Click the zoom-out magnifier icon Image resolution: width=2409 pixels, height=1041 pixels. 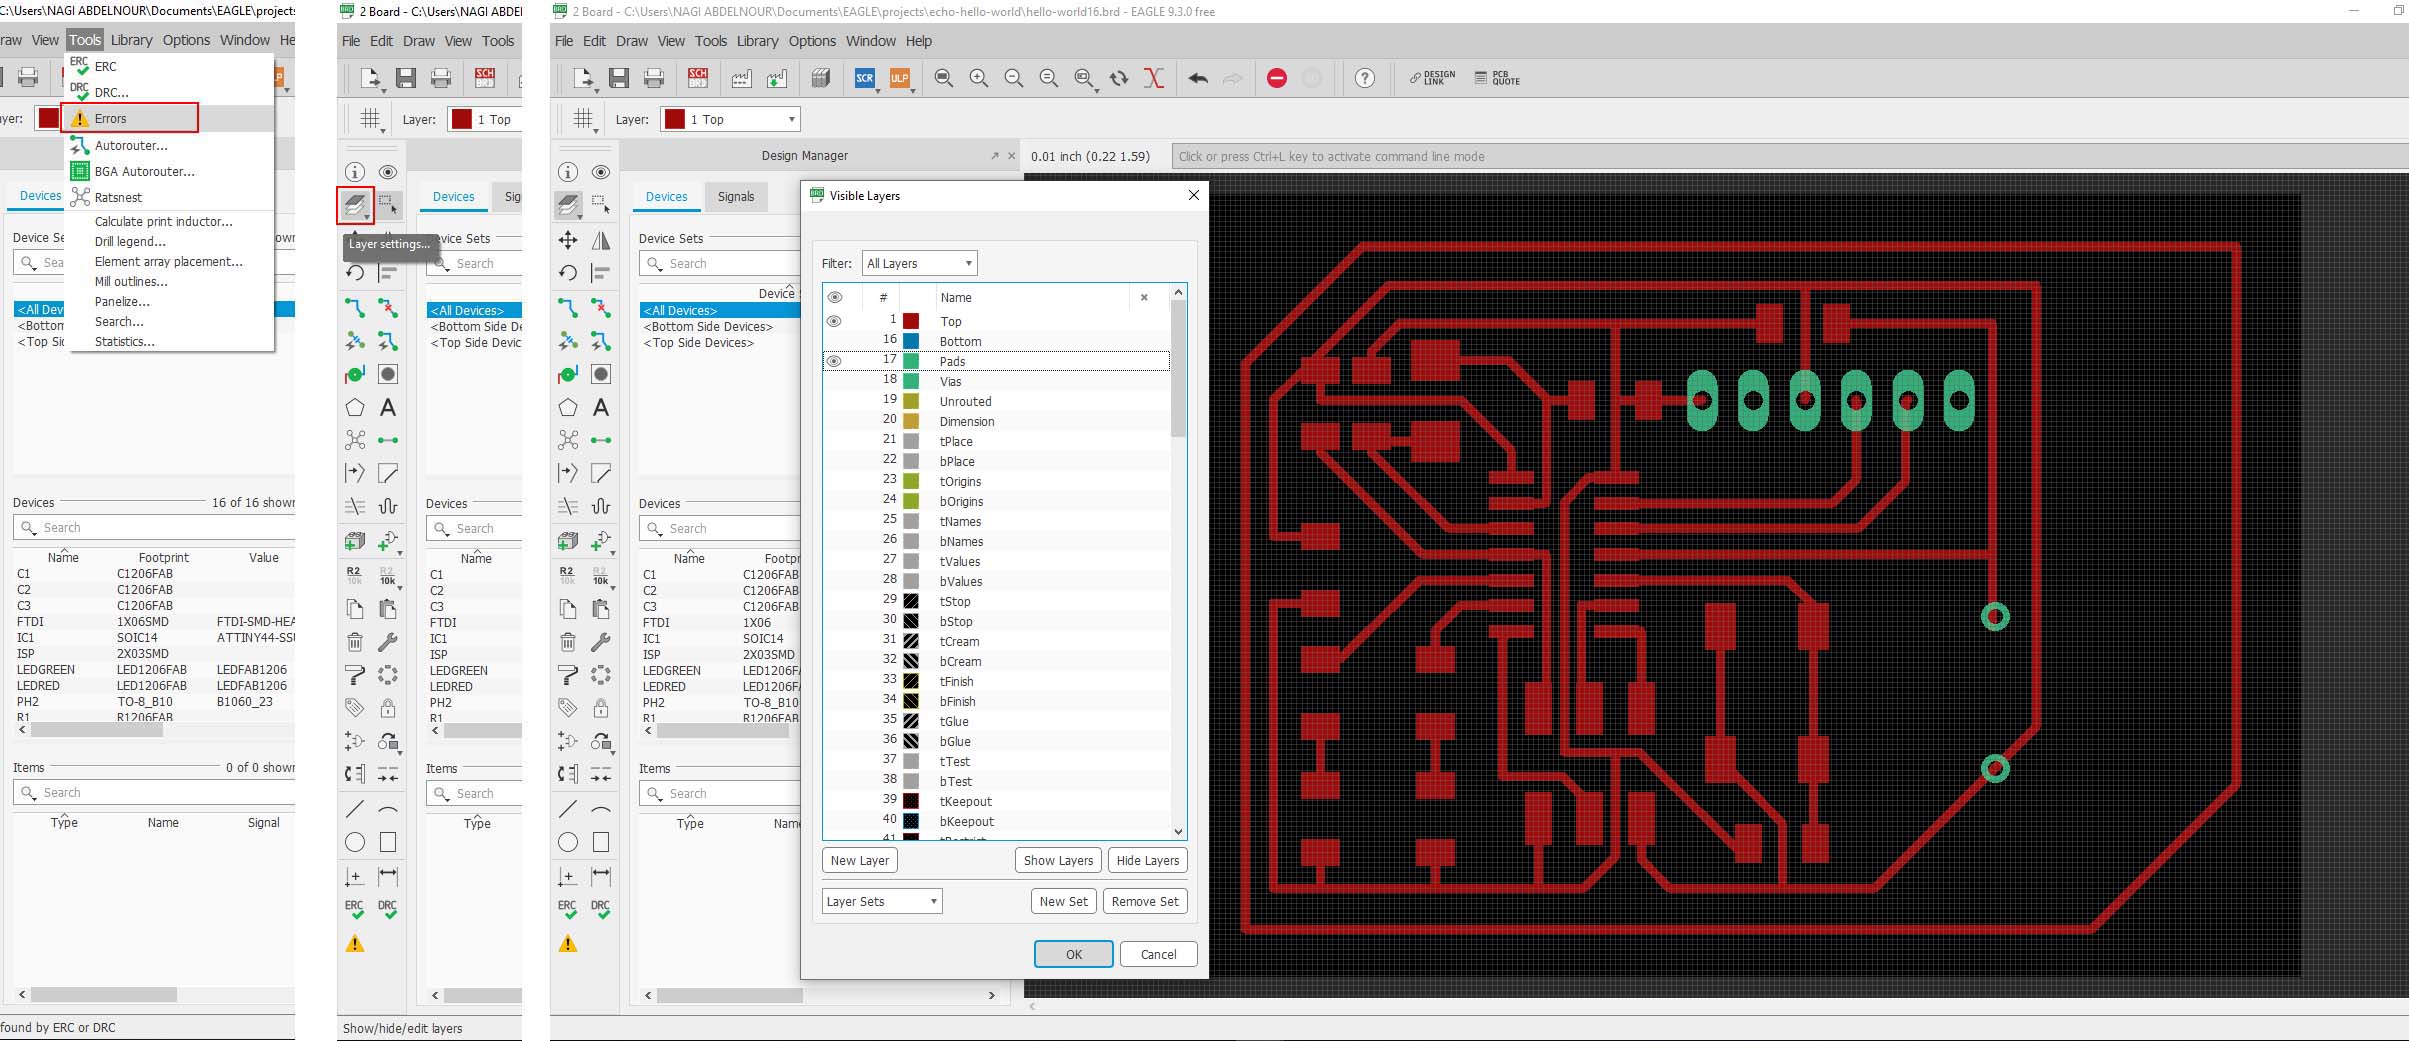pos(1014,78)
